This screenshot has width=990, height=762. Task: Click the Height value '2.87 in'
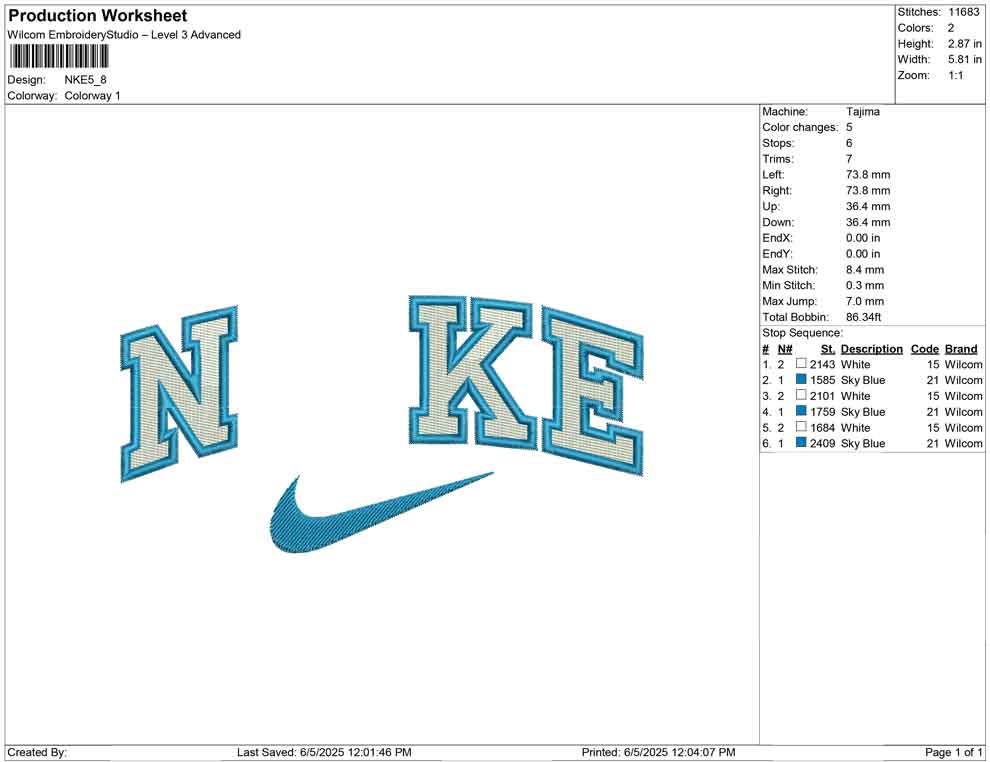coord(964,44)
